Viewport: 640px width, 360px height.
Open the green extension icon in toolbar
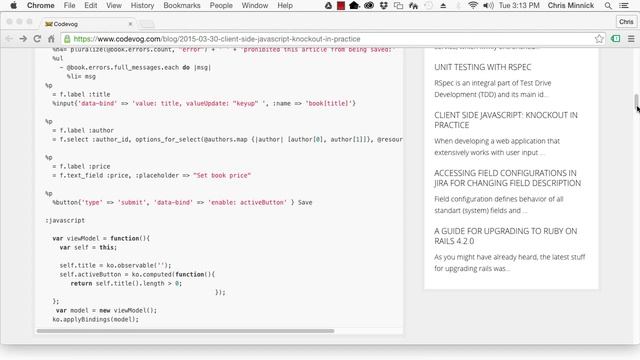pos(616,39)
